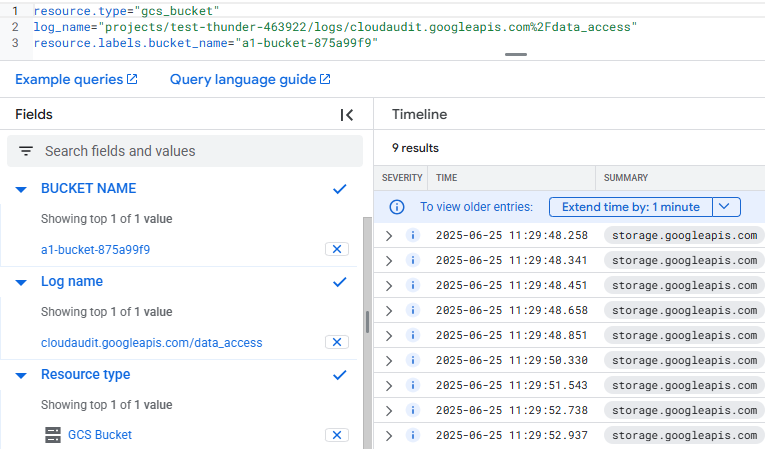The width and height of the screenshot is (765, 449).
Task: Collapse the Log name field group
Action: (x=21, y=282)
